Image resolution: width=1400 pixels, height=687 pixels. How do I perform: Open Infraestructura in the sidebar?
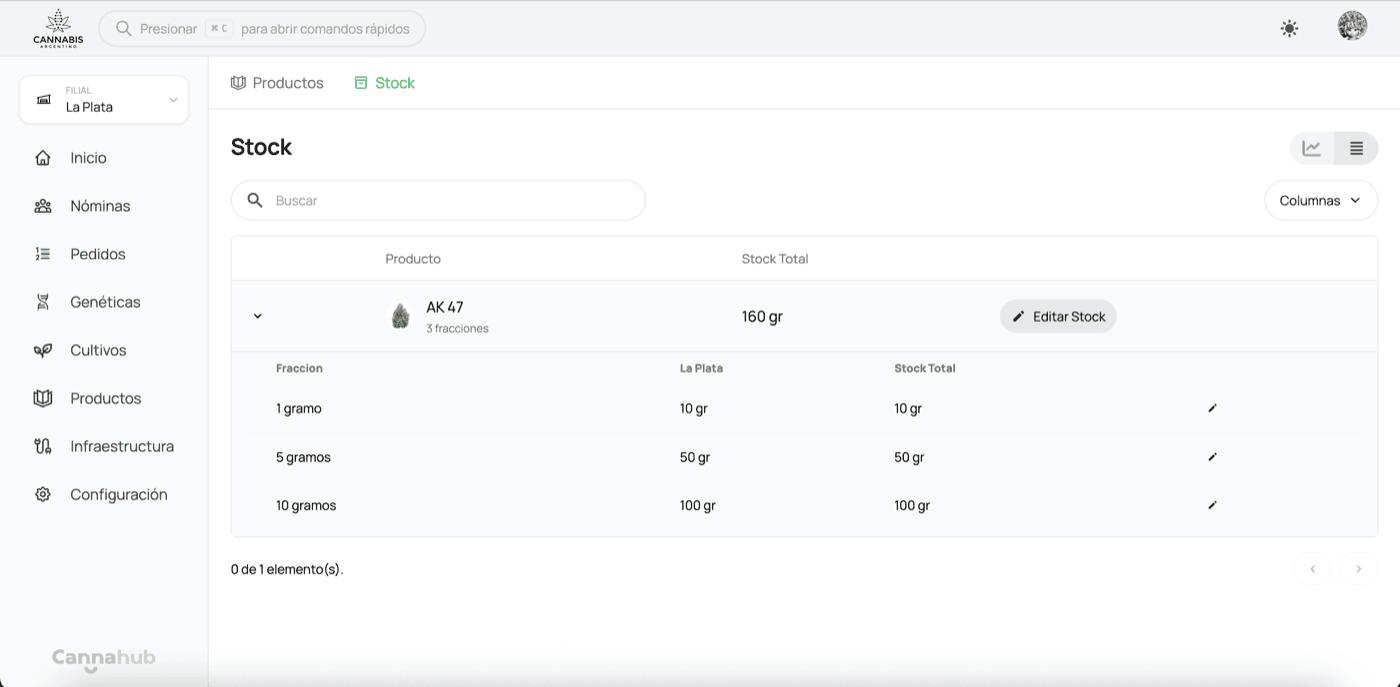tap(121, 446)
